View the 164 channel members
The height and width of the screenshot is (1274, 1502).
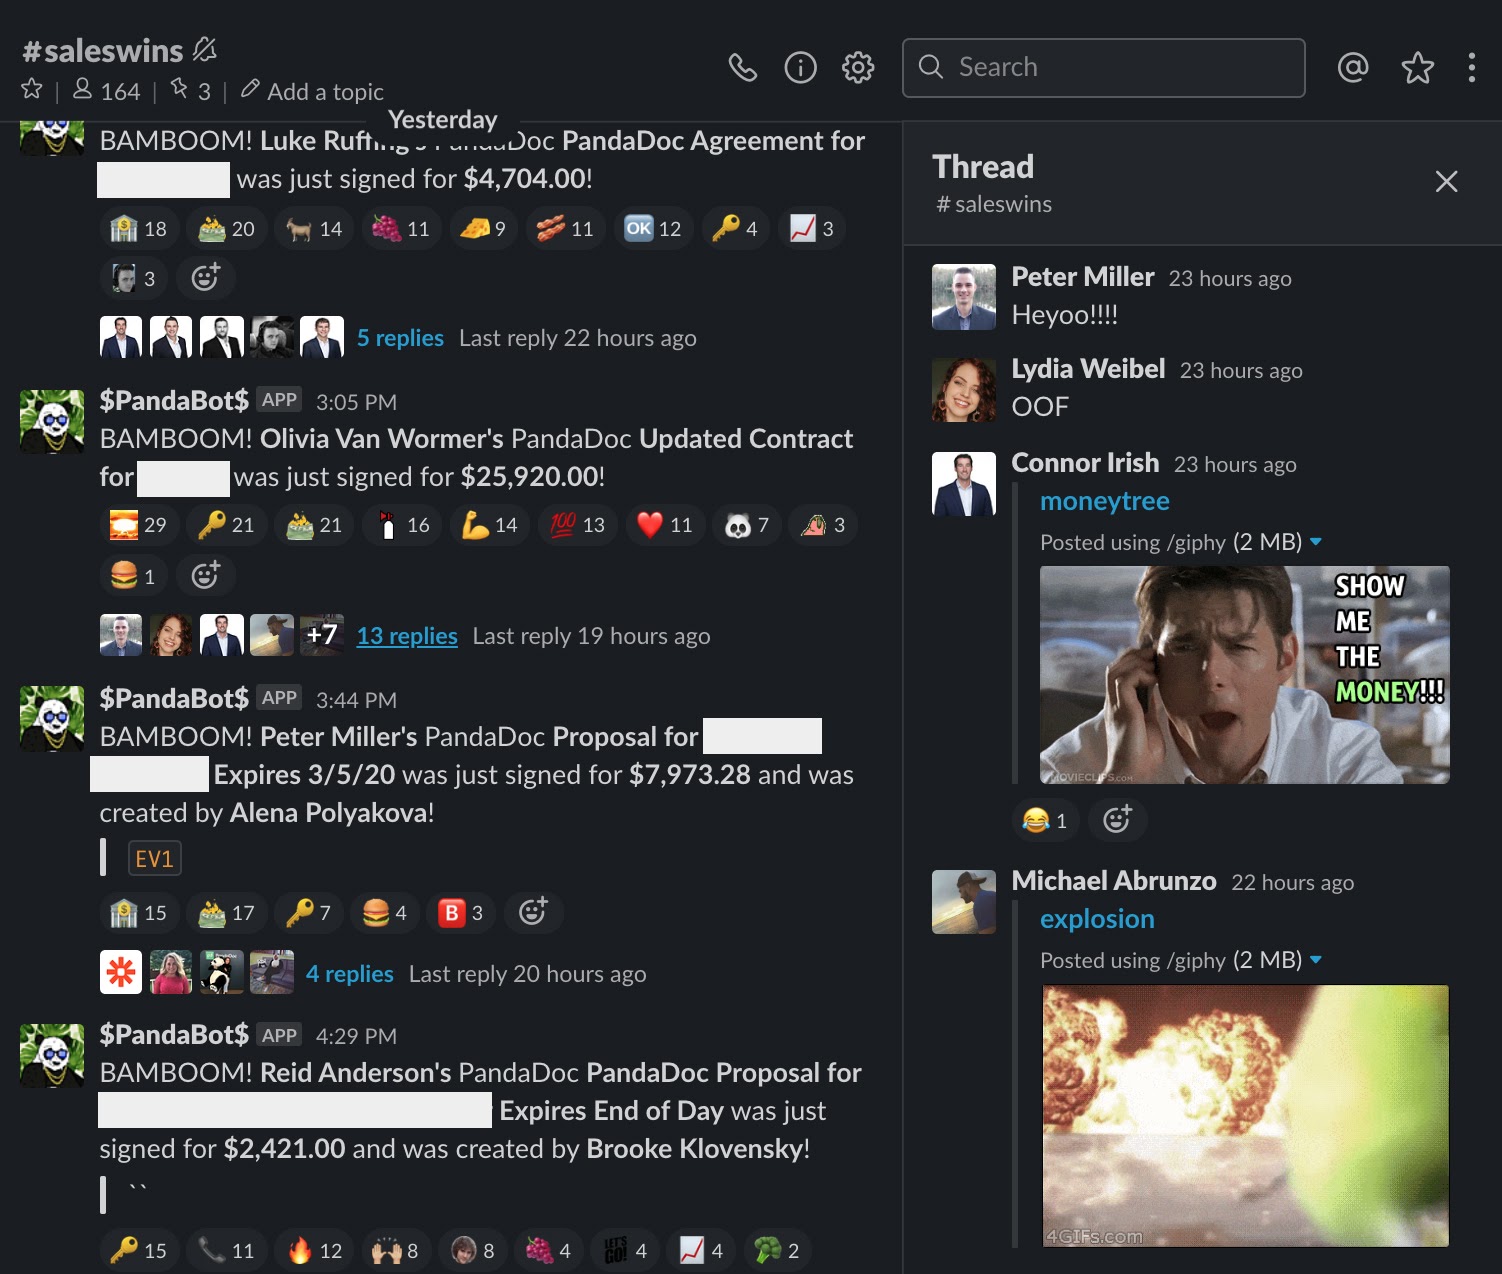107,91
